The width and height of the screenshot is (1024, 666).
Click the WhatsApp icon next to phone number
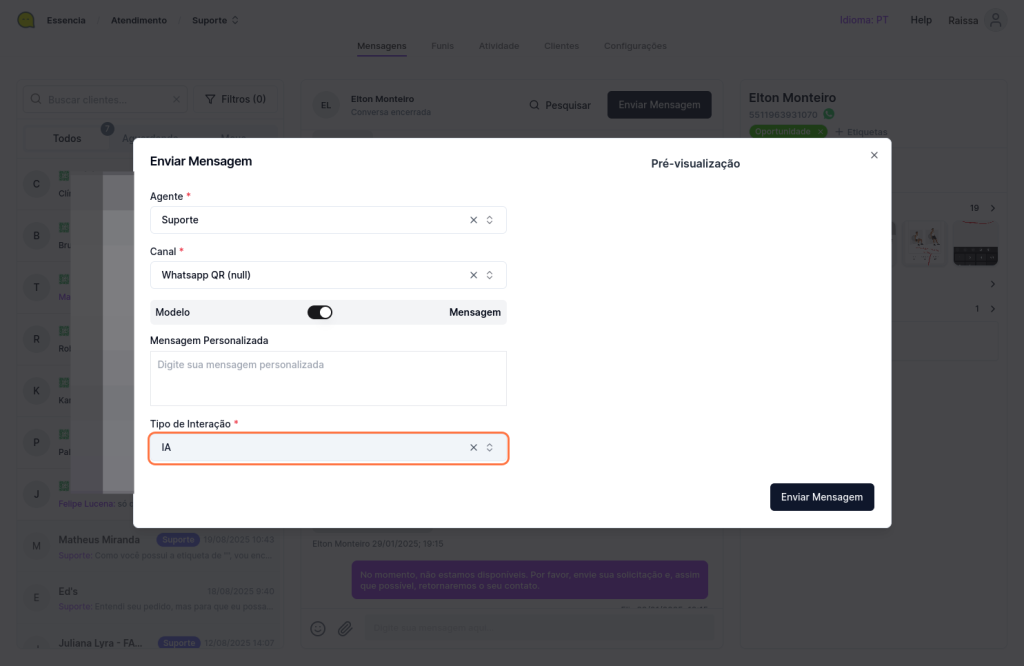828,115
